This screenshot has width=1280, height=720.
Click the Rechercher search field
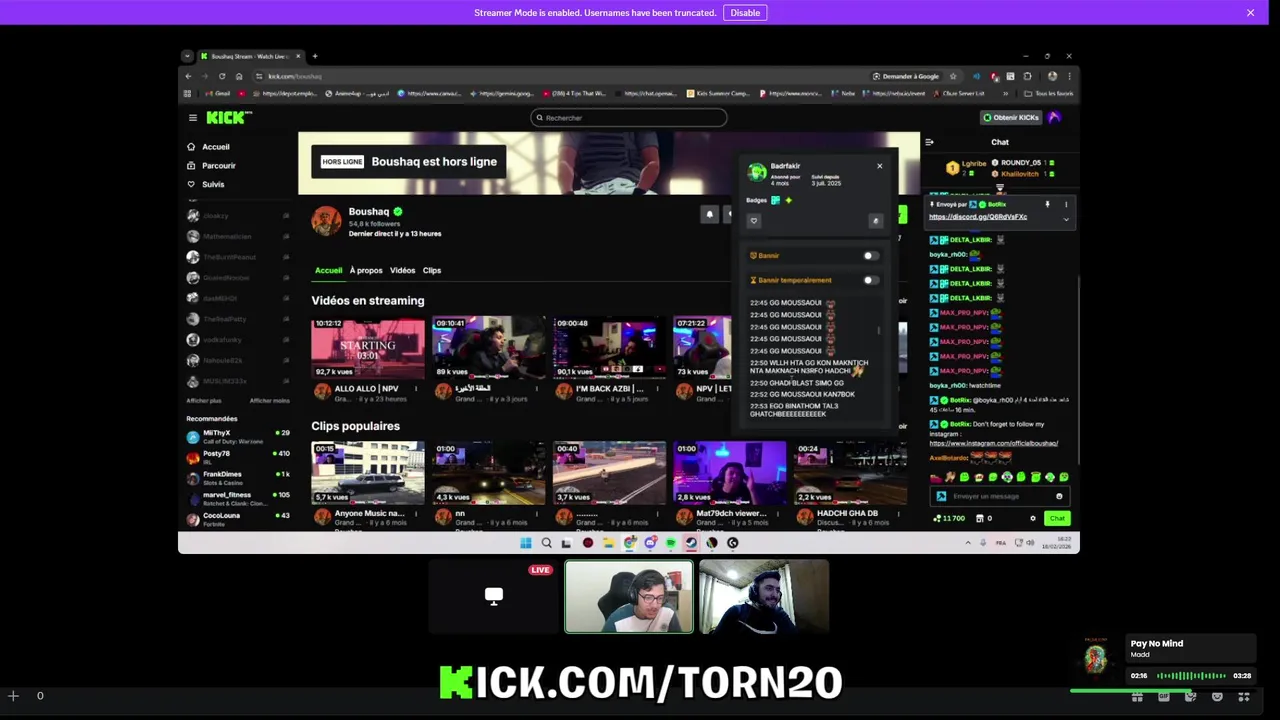pyautogui.click(x=629, y=118)
